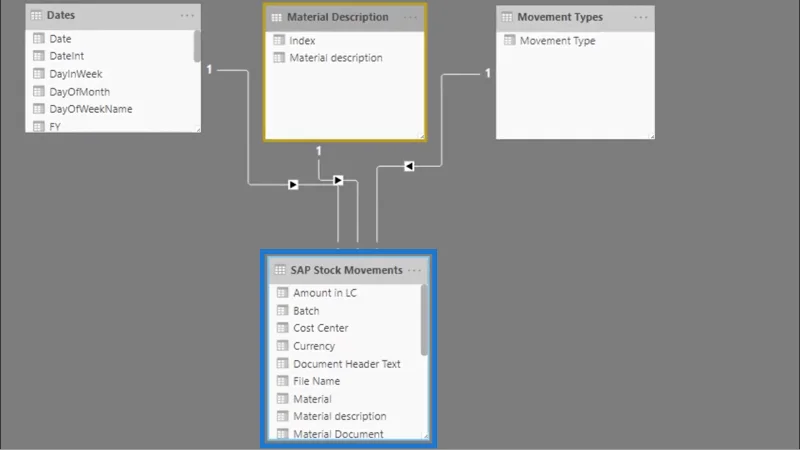Click the SAP Stock Movements table title
This screenshot has width=800, height=450.
pyautogui.click(x=346, y=270)
